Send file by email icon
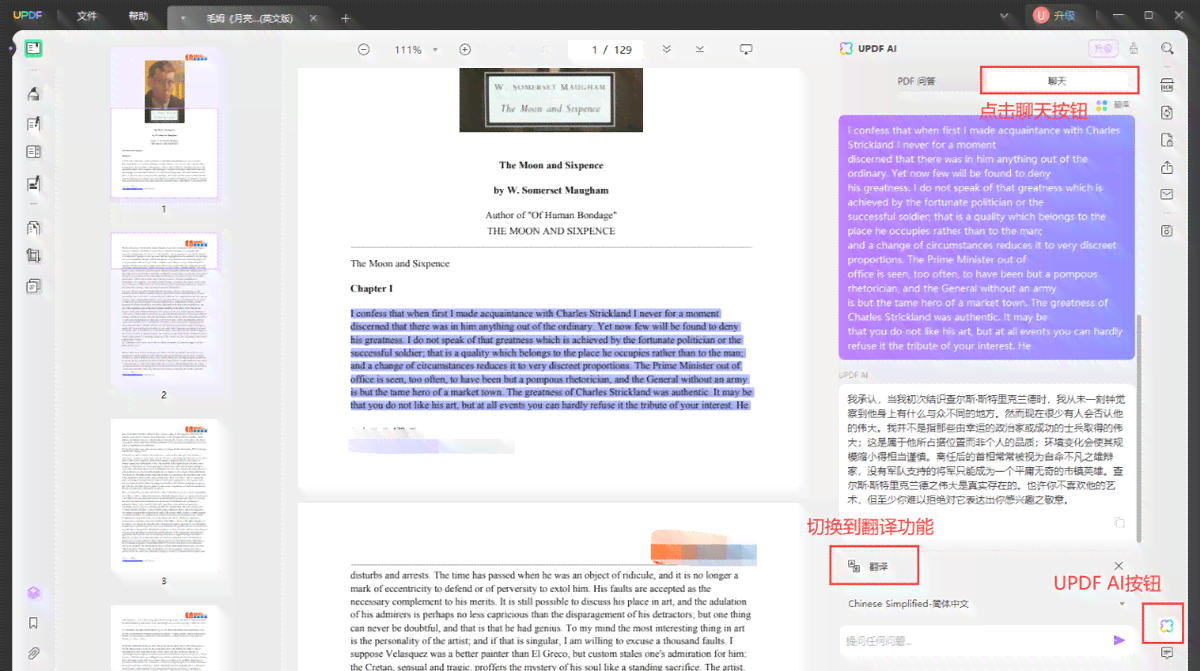Image resolution: width=1200 pixels, height=671 pixels. (x=1167, y=194)
